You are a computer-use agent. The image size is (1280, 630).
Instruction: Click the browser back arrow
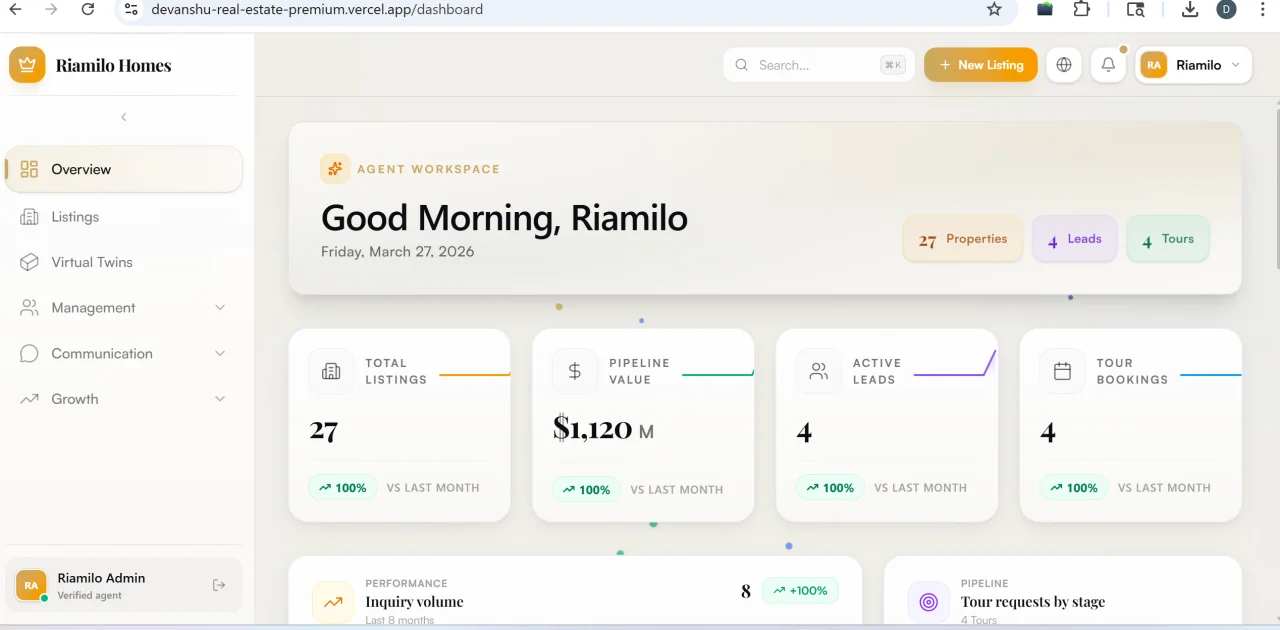point(15,9)
